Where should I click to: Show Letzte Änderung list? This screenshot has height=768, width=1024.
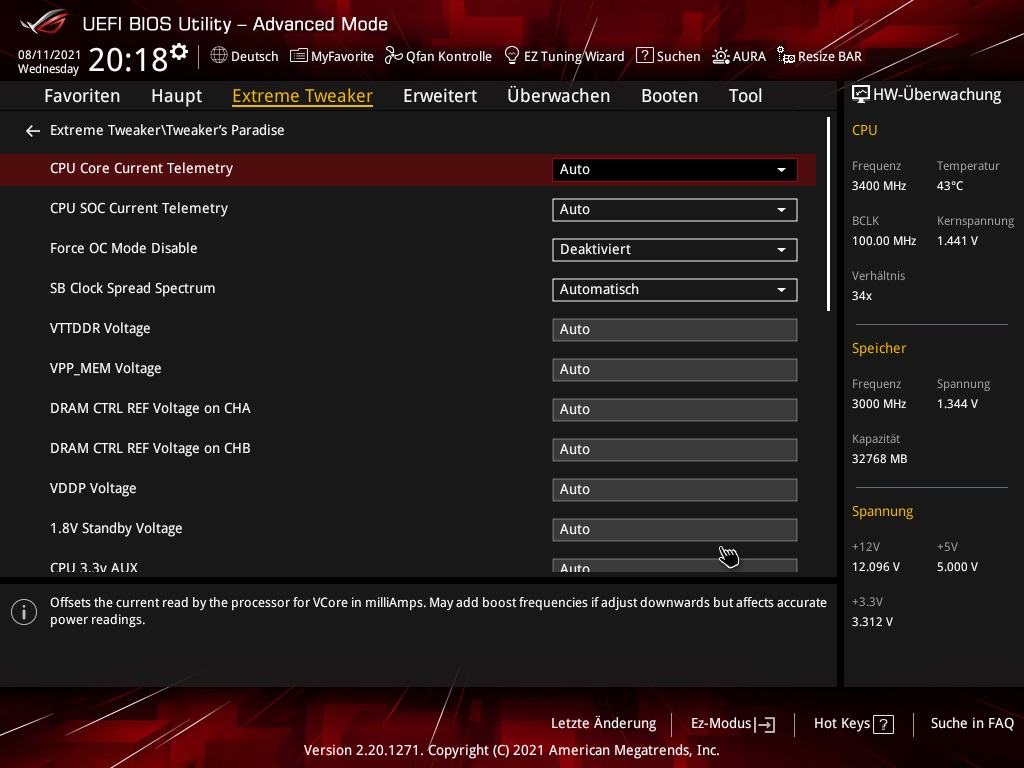pyautogui.click(x=603, y=723)
